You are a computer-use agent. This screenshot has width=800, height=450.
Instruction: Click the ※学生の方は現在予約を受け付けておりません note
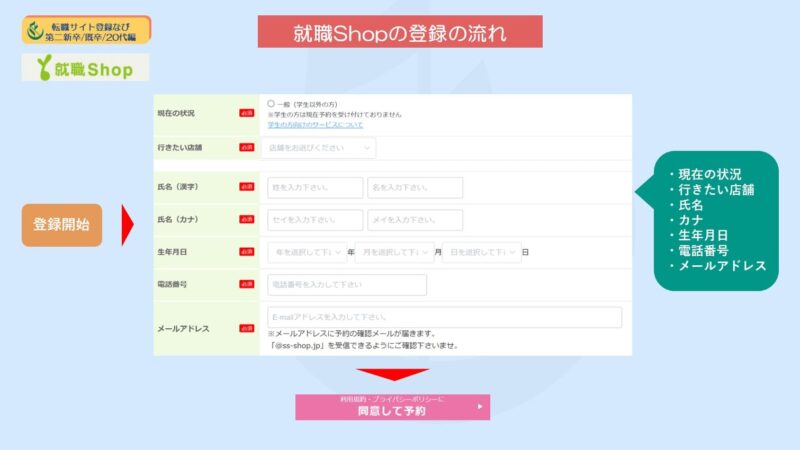click(x=335, y=115)
